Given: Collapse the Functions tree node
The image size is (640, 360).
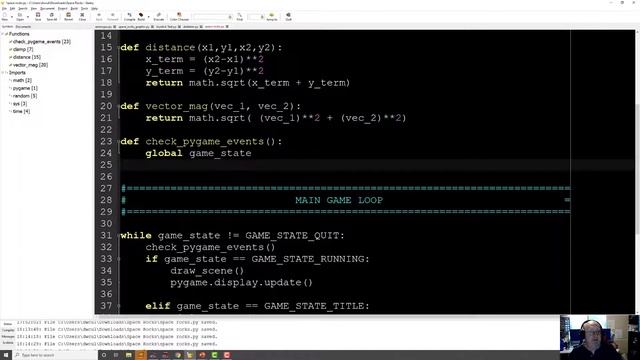Looking at the screenshot, I should pos(3,34).
